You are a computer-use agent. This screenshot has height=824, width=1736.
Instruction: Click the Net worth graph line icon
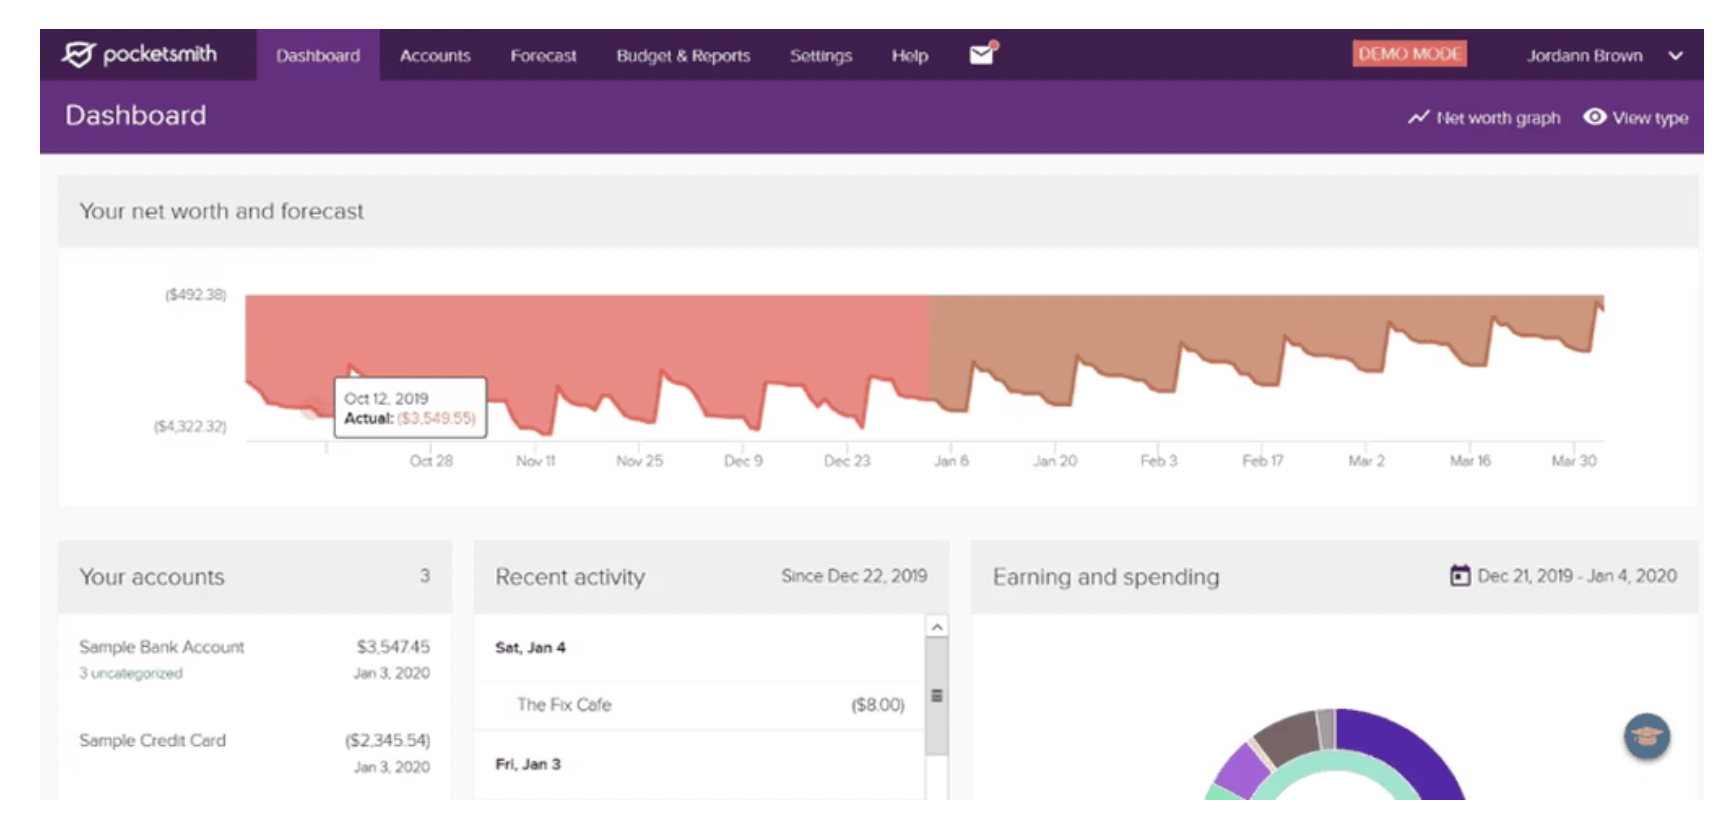[x=1418, y=118]
